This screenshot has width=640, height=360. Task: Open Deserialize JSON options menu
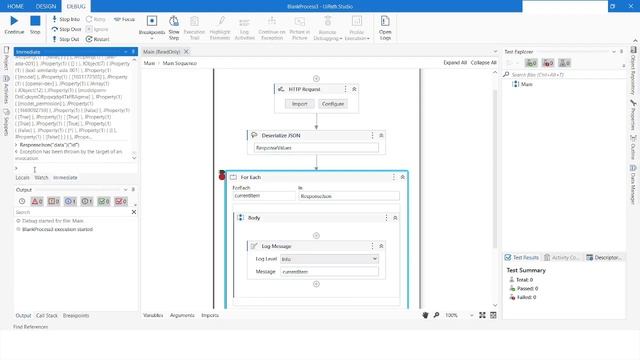coord(372,135)
